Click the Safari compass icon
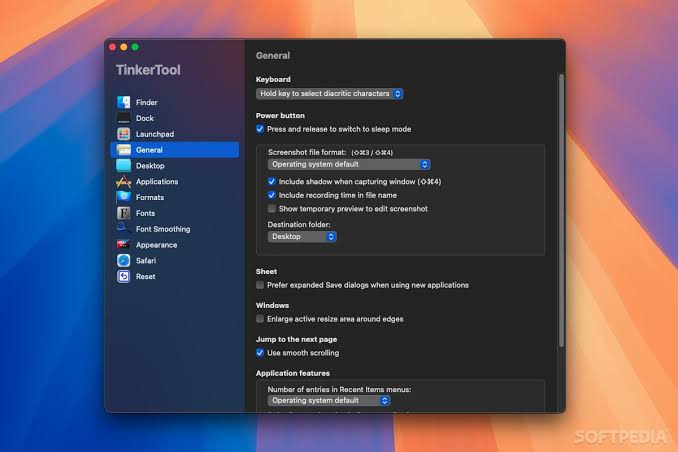The height and width of the screenshot is (452, 678). (x=124, y=260)
